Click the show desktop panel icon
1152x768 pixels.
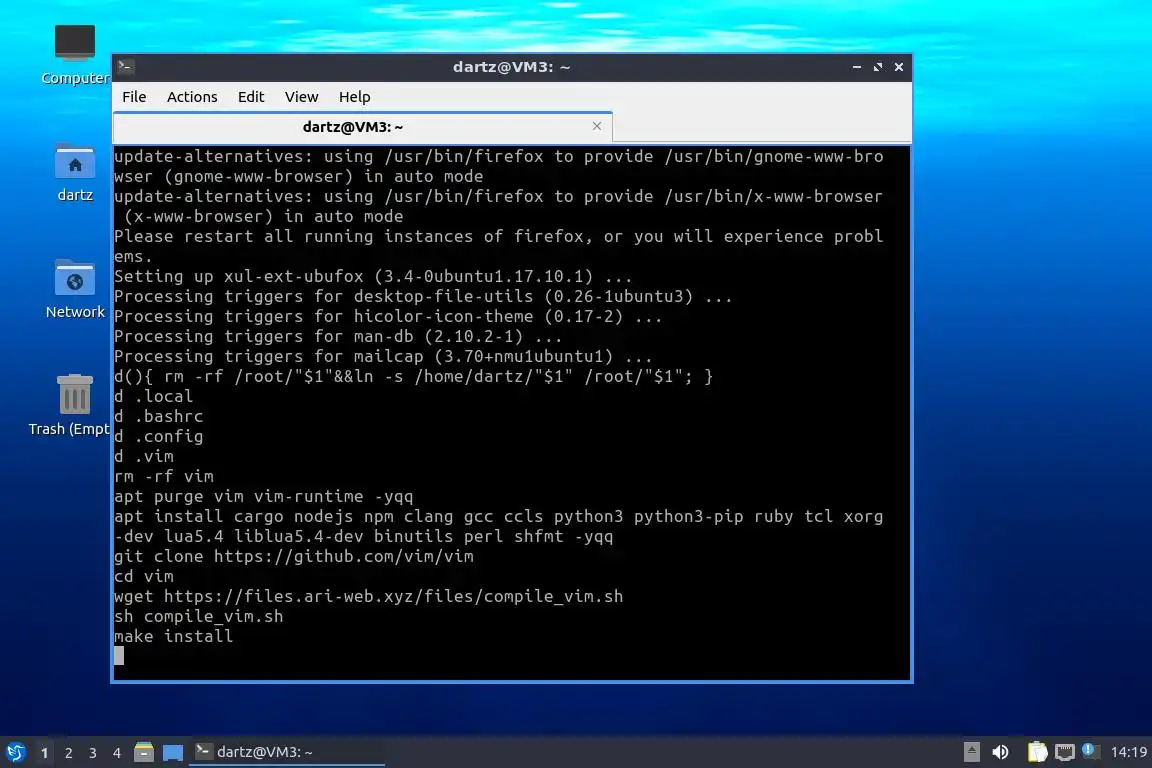(173, 753)
